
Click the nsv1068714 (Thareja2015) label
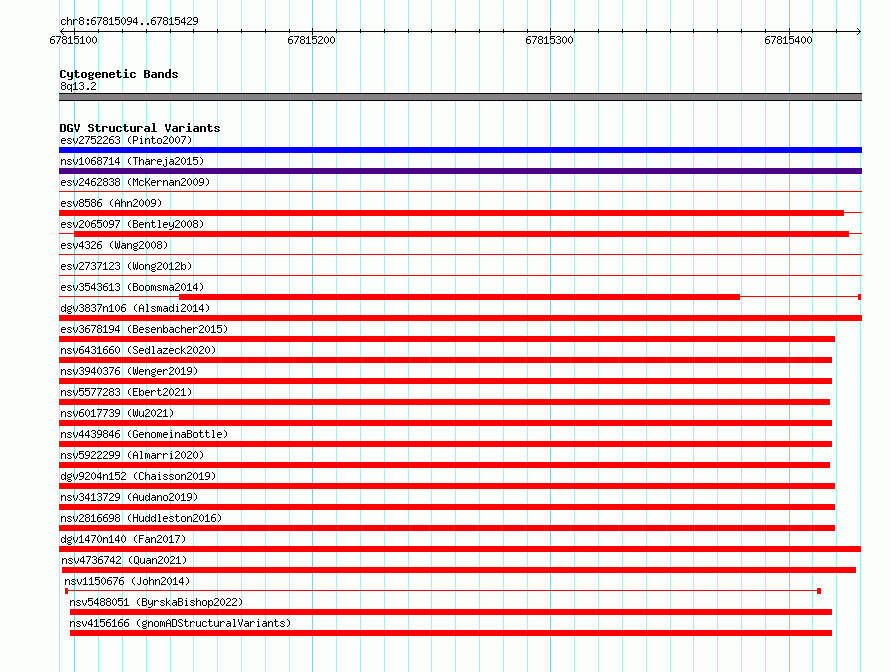[132, 161]
